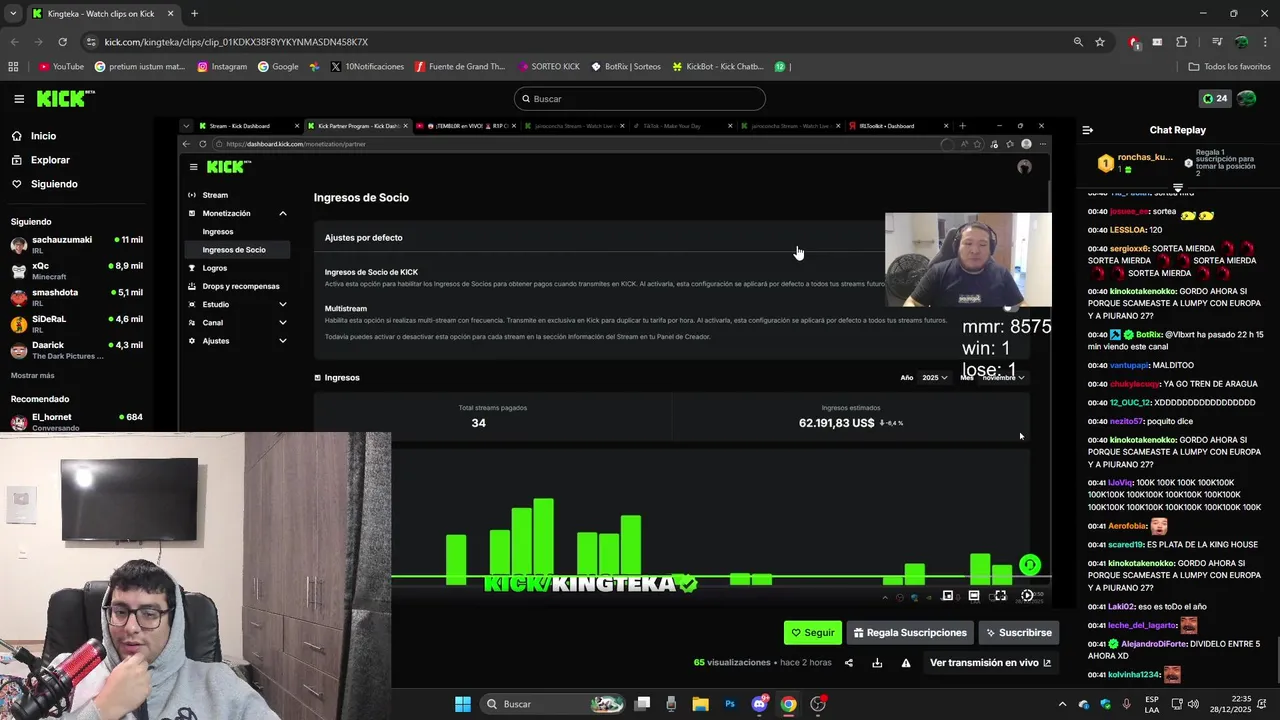1280x720 pixels.
Task: Open the Kick sidebar hamburger menu
Action: click(19, 99)
